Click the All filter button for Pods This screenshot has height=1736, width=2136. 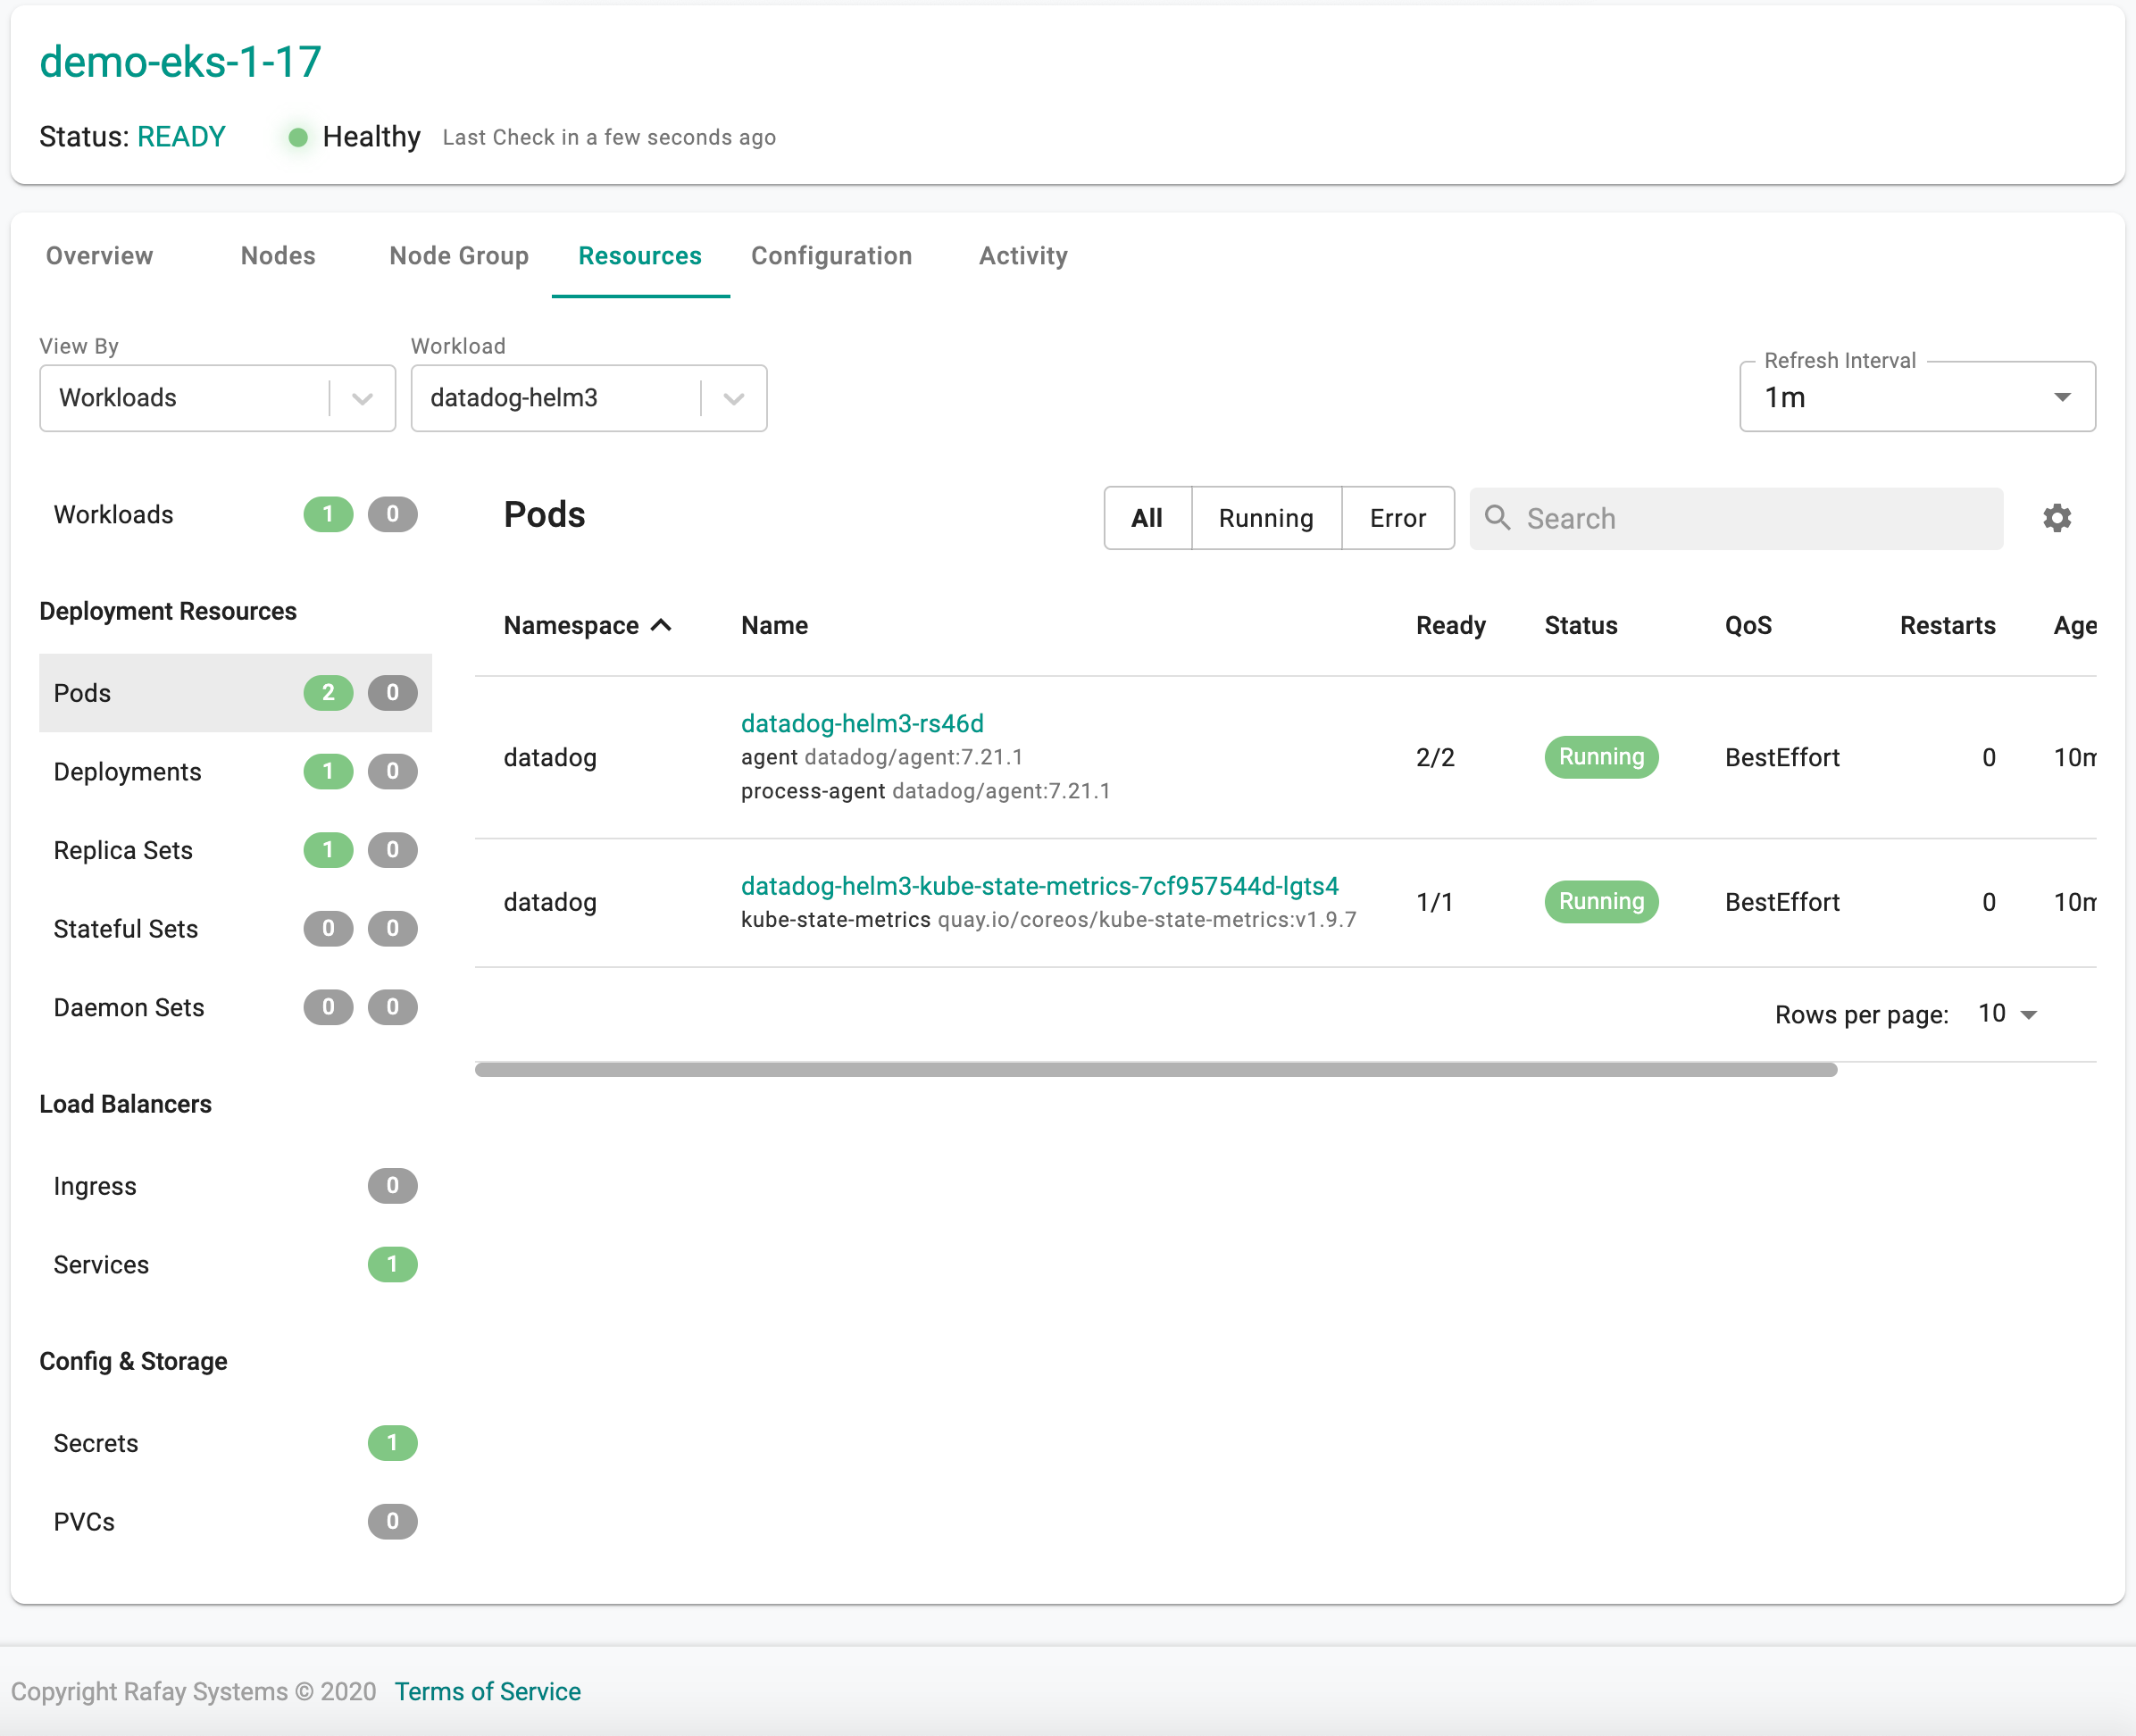point(1144,517)
